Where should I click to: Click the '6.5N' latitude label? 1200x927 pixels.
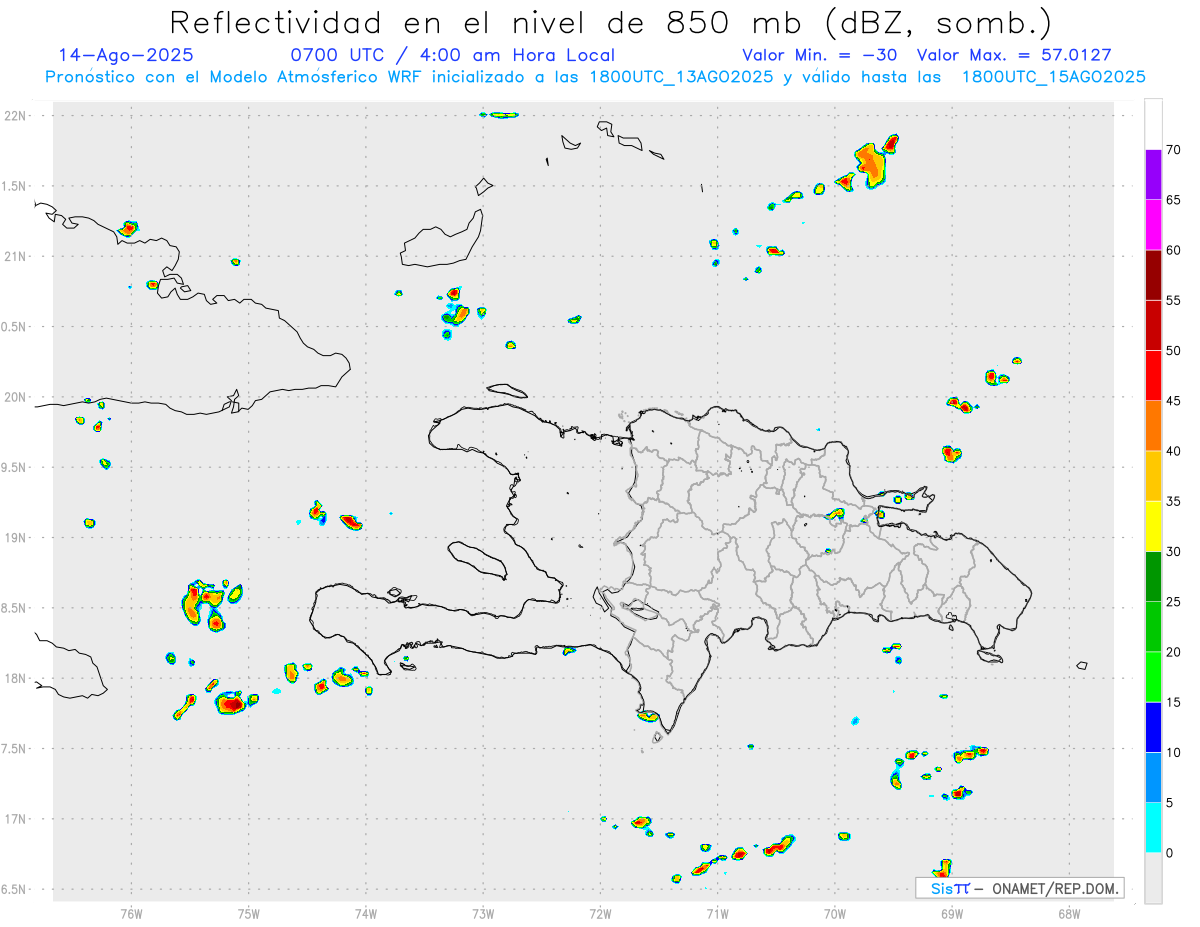[x=15, y=890]
